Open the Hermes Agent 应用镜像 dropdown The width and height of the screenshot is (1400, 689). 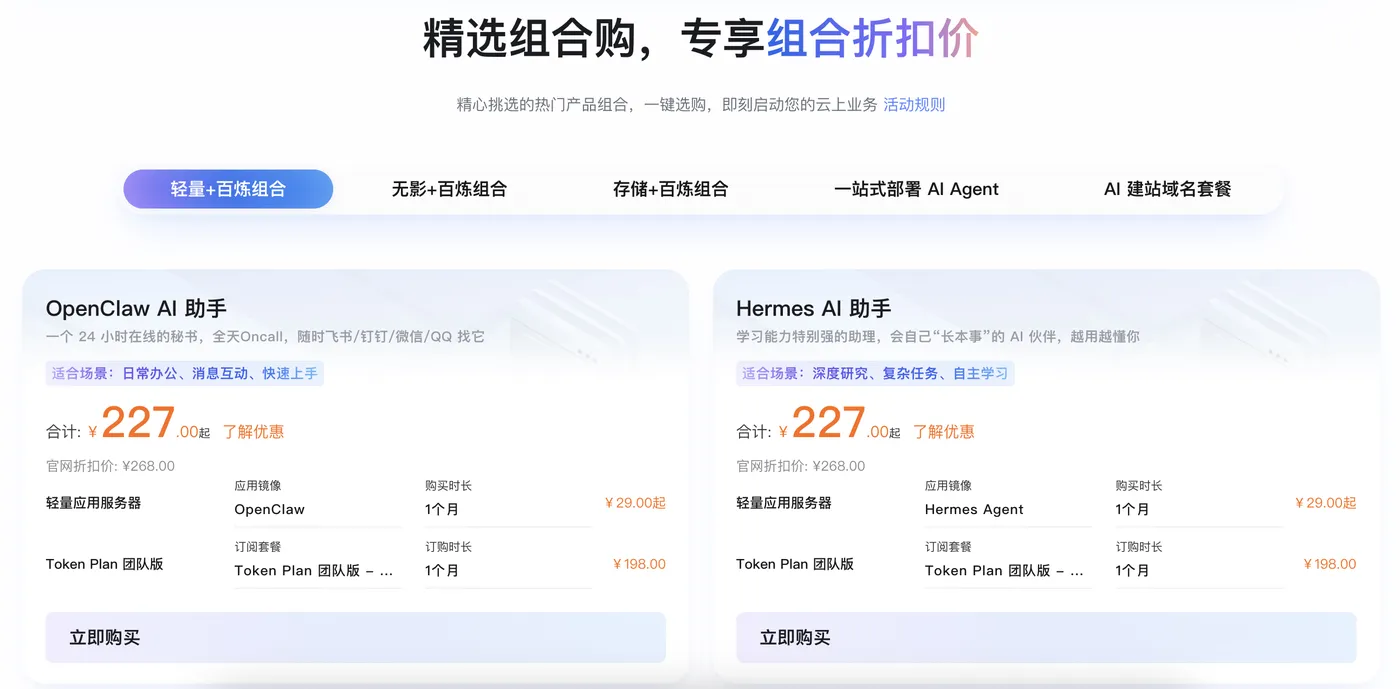pos(1008,510)
